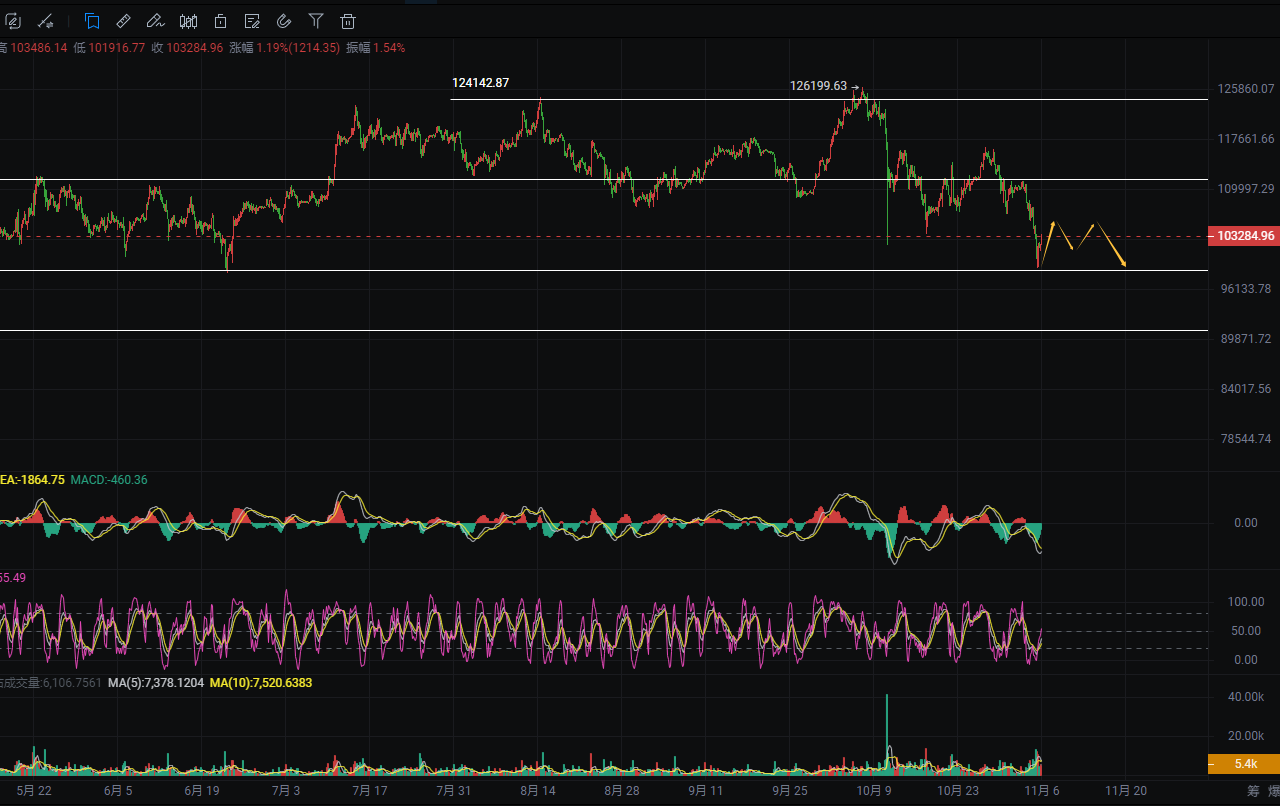The image size is (1280, 806).
Task: Click the orange 5.4k volume tag
Action: pyautogui.click(x=1244, y=764)
